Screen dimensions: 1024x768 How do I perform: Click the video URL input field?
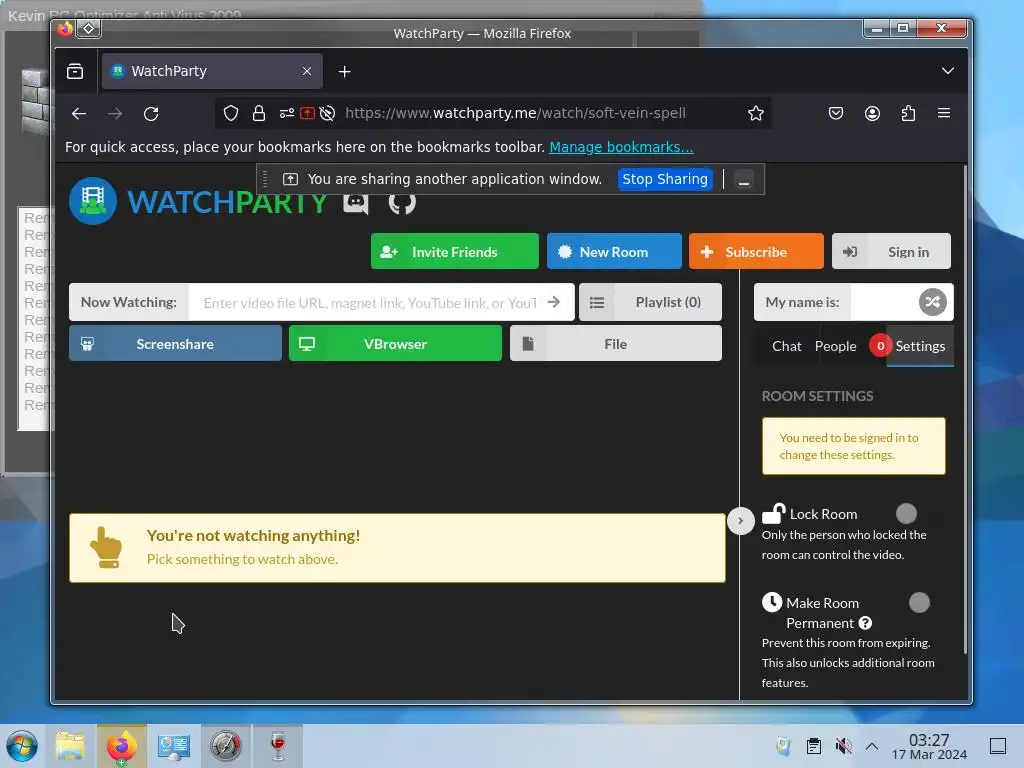pos(370,302)
